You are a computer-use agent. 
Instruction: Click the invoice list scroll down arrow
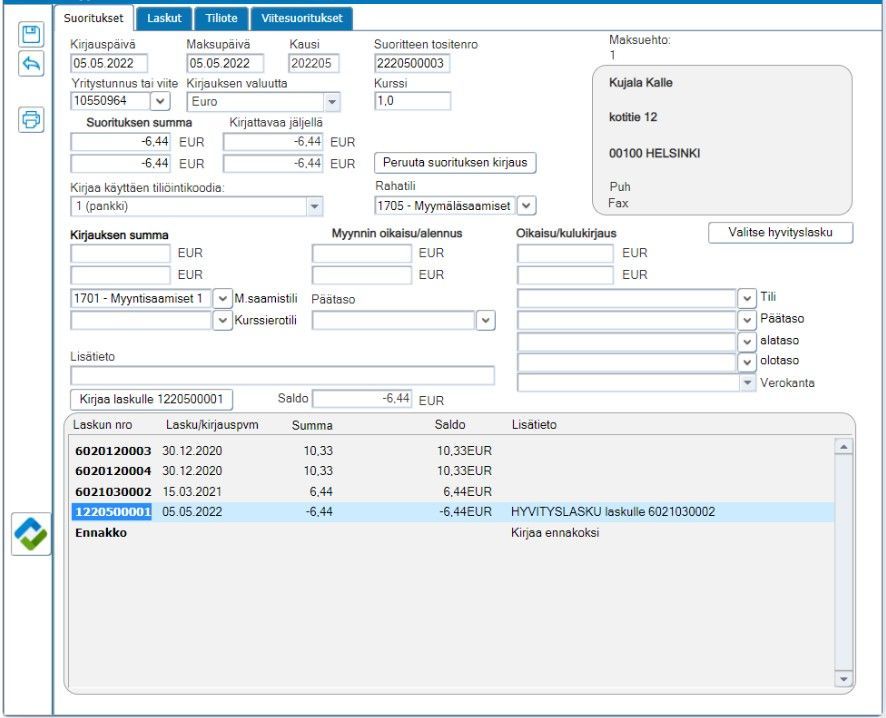click(x=843, y=679)
